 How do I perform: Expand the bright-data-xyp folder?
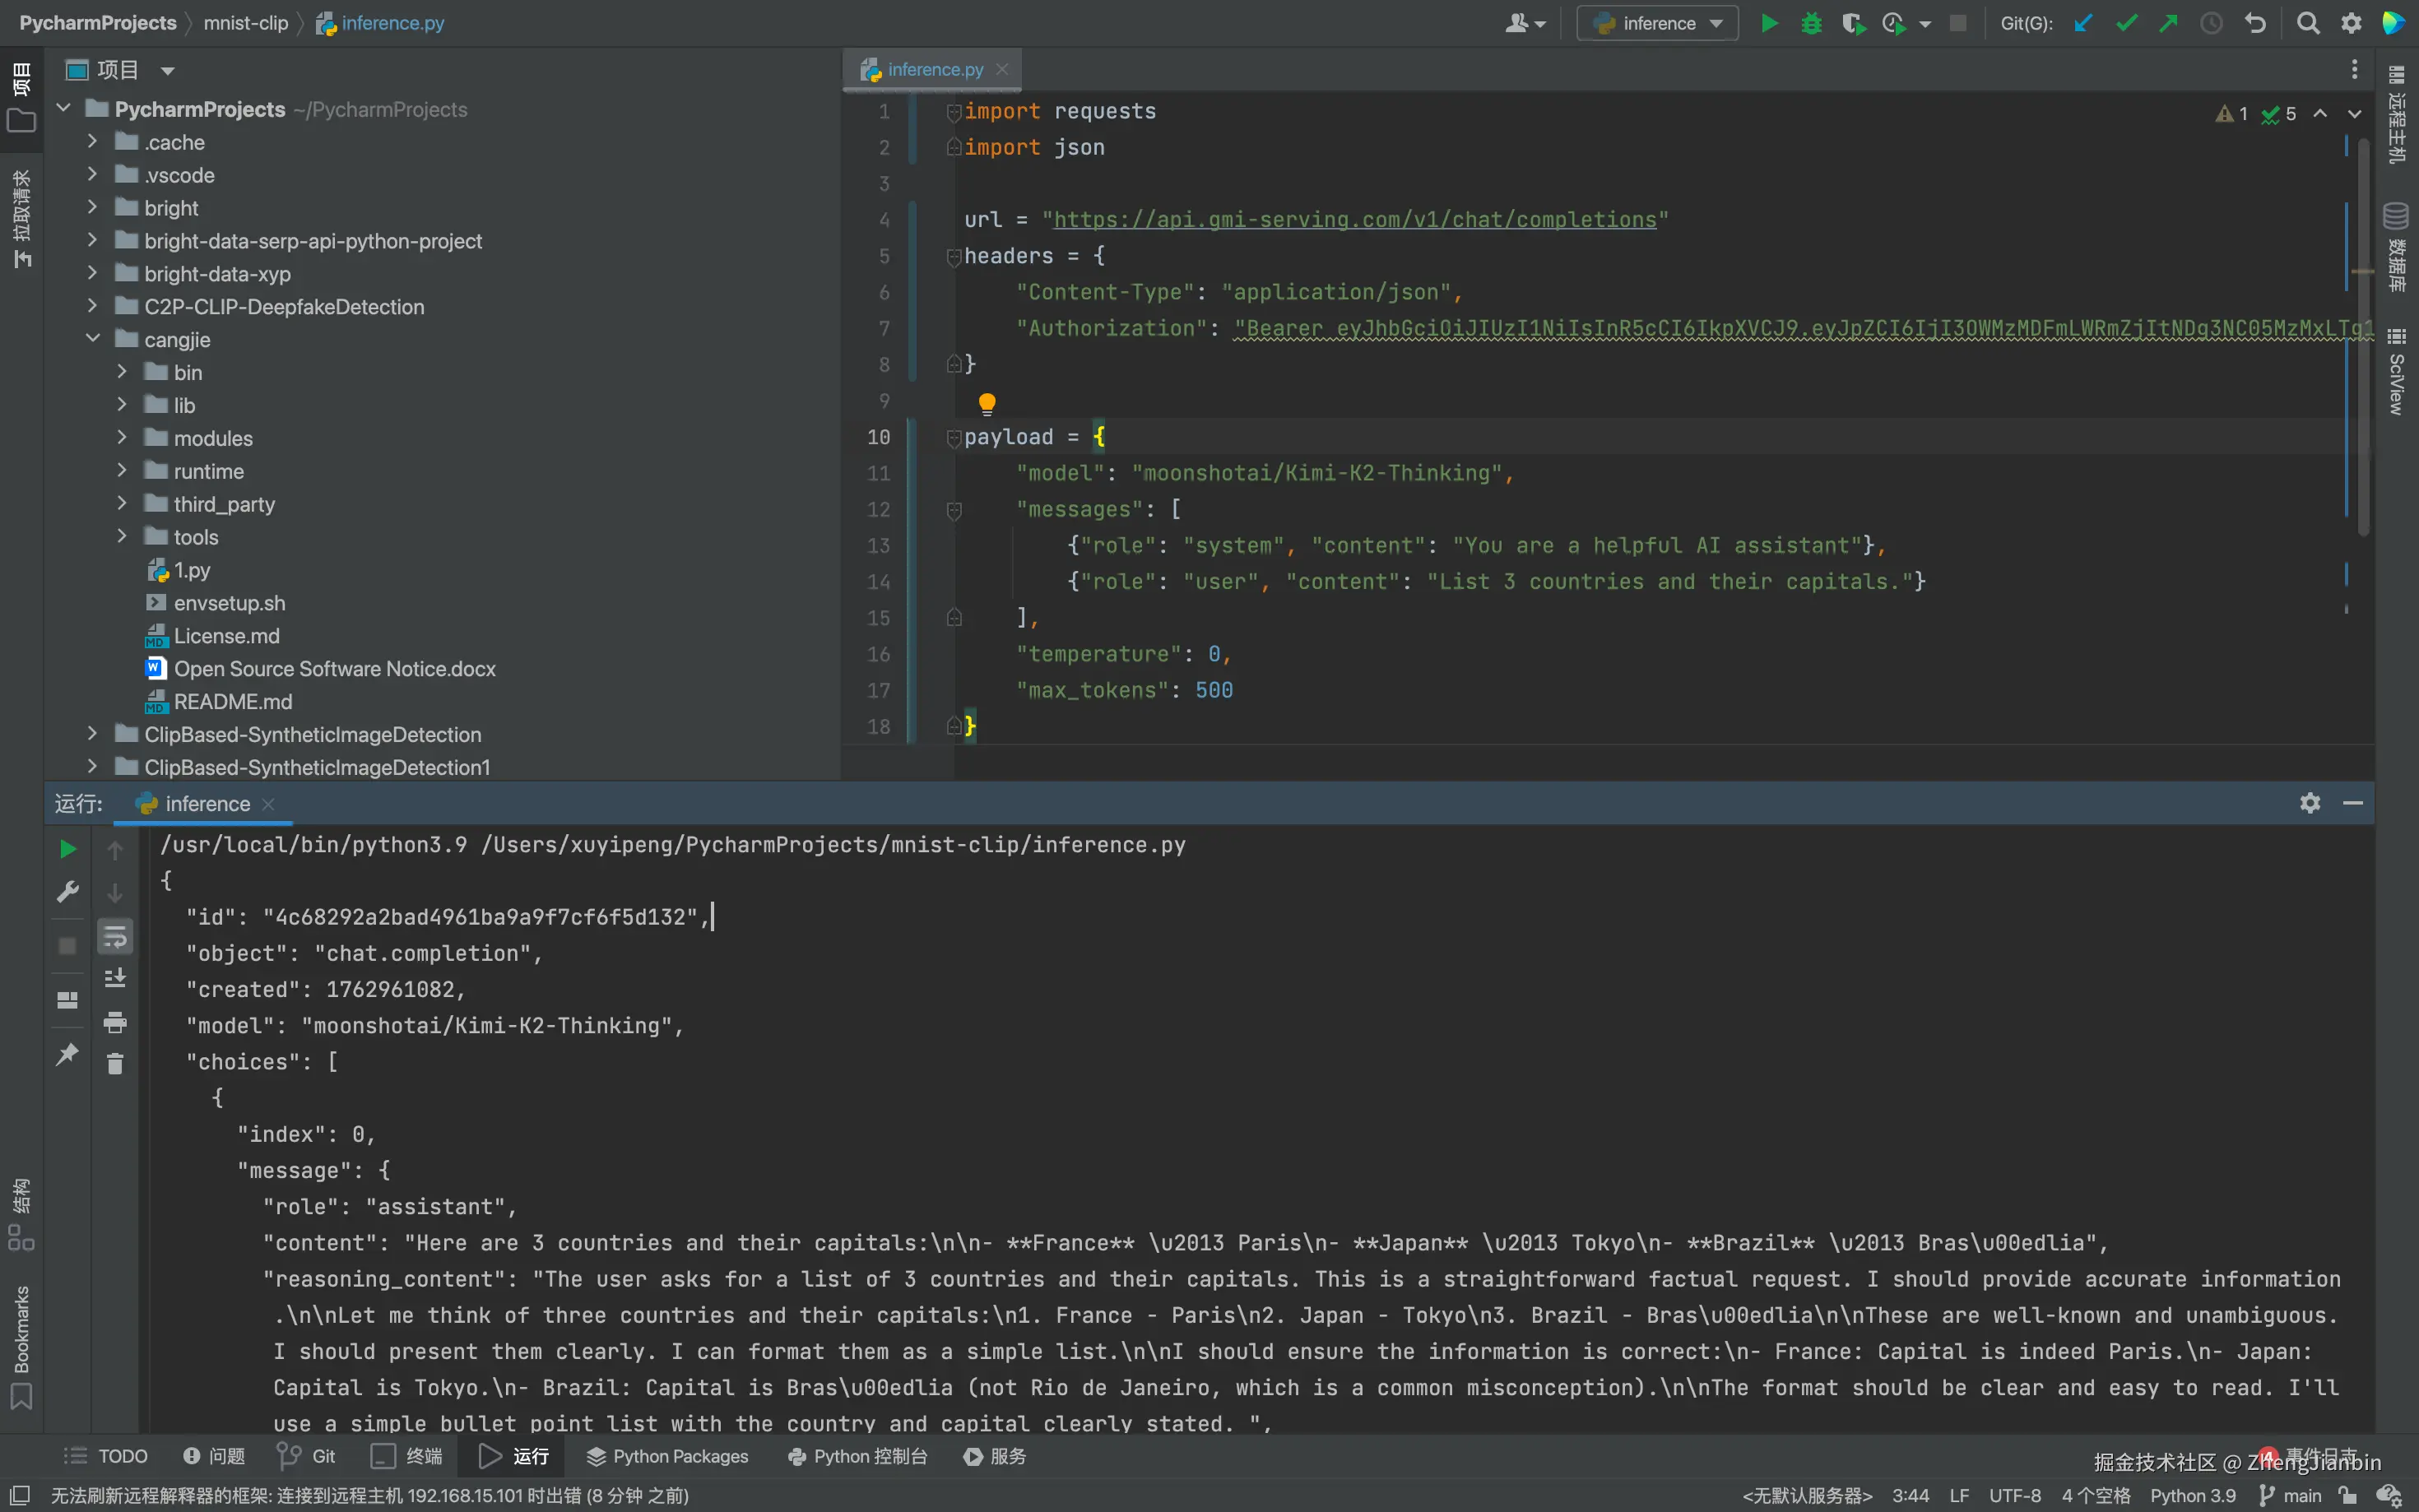(x=93, y=273)
